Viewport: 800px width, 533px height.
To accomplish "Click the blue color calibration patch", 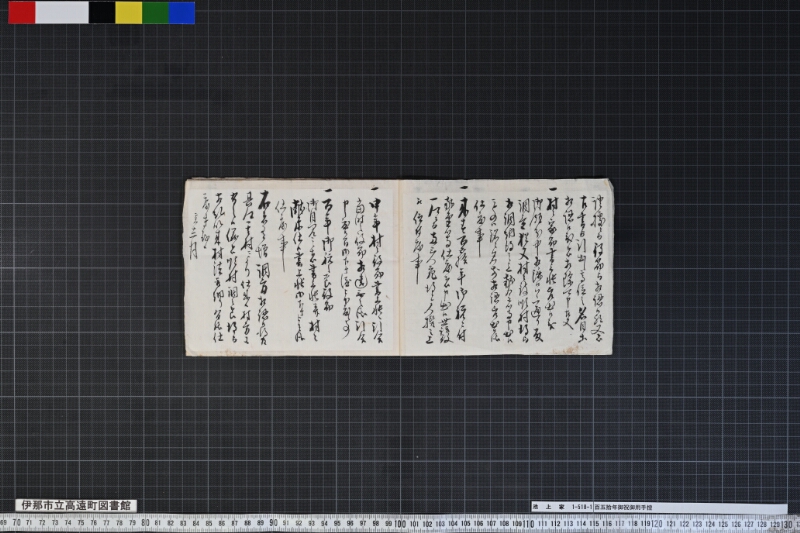I will coord(182,13).
